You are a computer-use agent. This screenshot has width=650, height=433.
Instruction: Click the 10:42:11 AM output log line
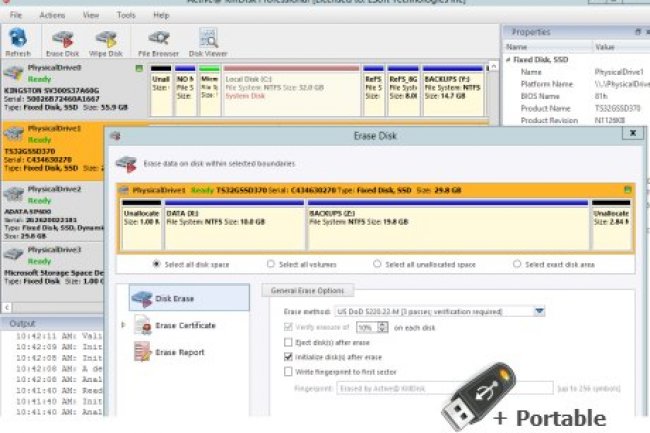pos(59,336)
